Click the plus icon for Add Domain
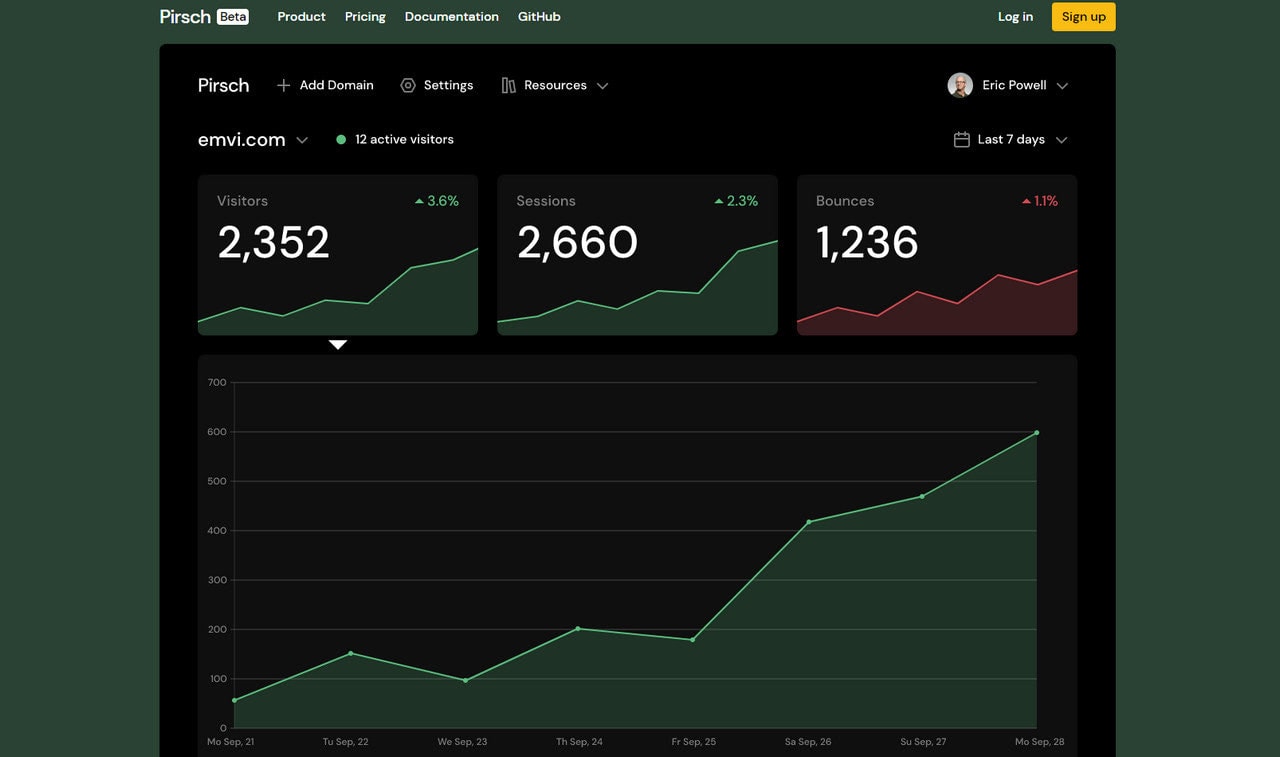Viewport: 1280px width, 757px height. click(x=283, y=85)
